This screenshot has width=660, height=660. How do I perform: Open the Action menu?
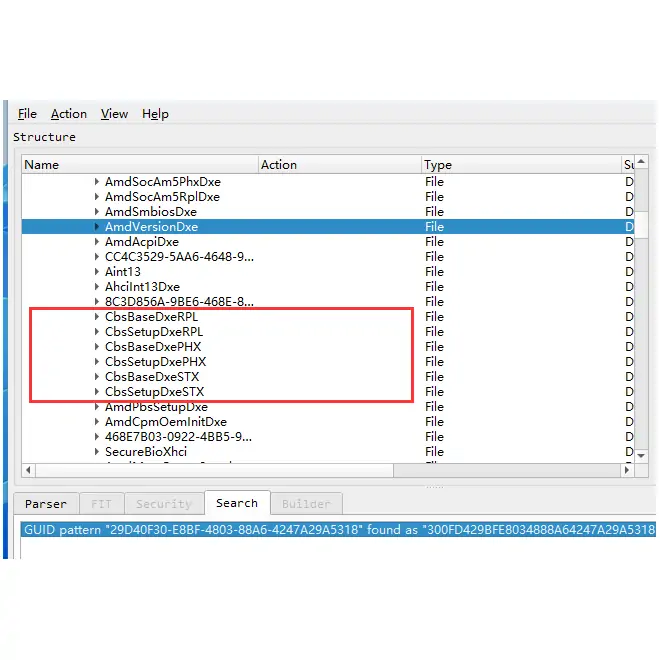click(69, 114)
